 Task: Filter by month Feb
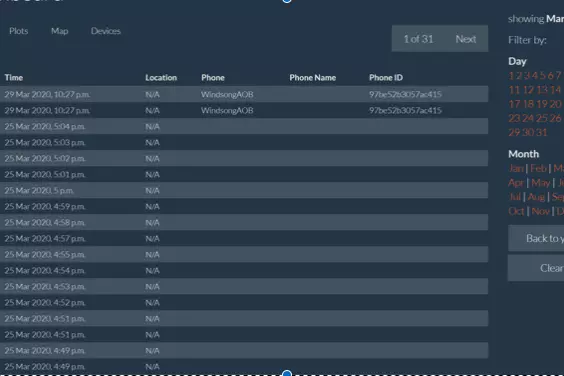pos(538,168)
